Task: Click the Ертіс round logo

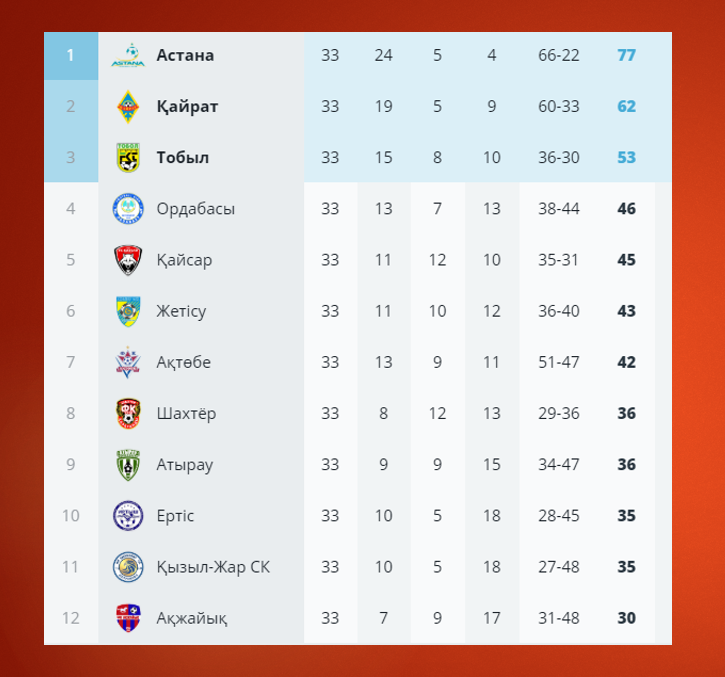Action: click(128, 516)
